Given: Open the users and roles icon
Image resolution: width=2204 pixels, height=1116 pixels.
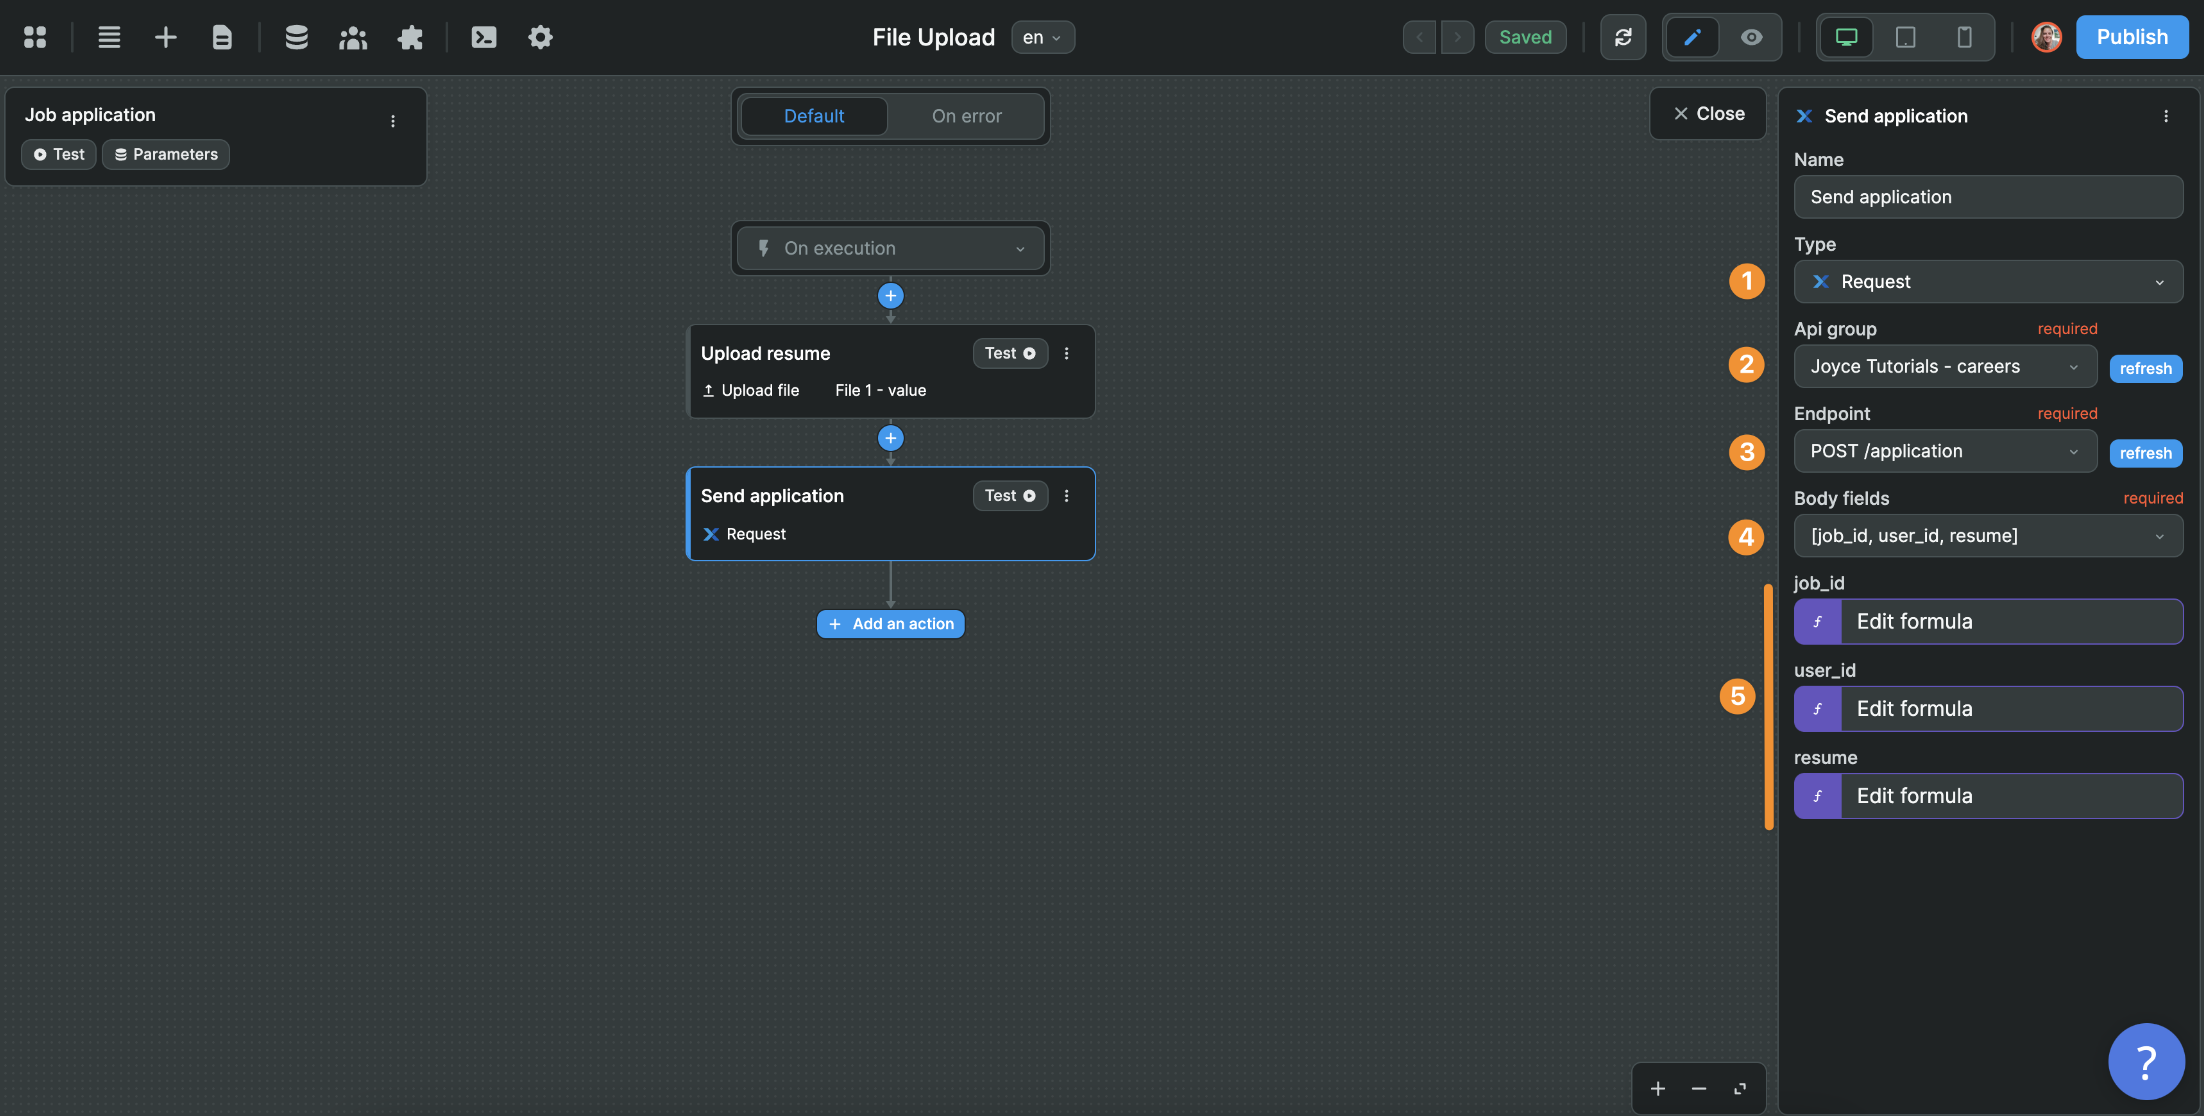Looking at the screenshot, I should (353, 37).
